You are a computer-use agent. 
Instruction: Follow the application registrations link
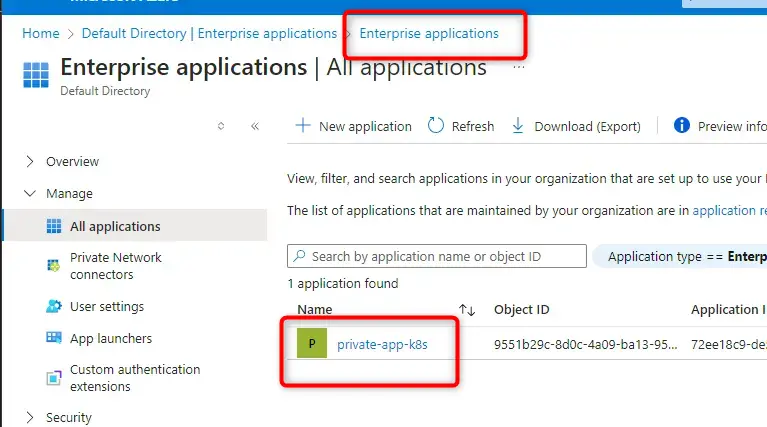729,210
